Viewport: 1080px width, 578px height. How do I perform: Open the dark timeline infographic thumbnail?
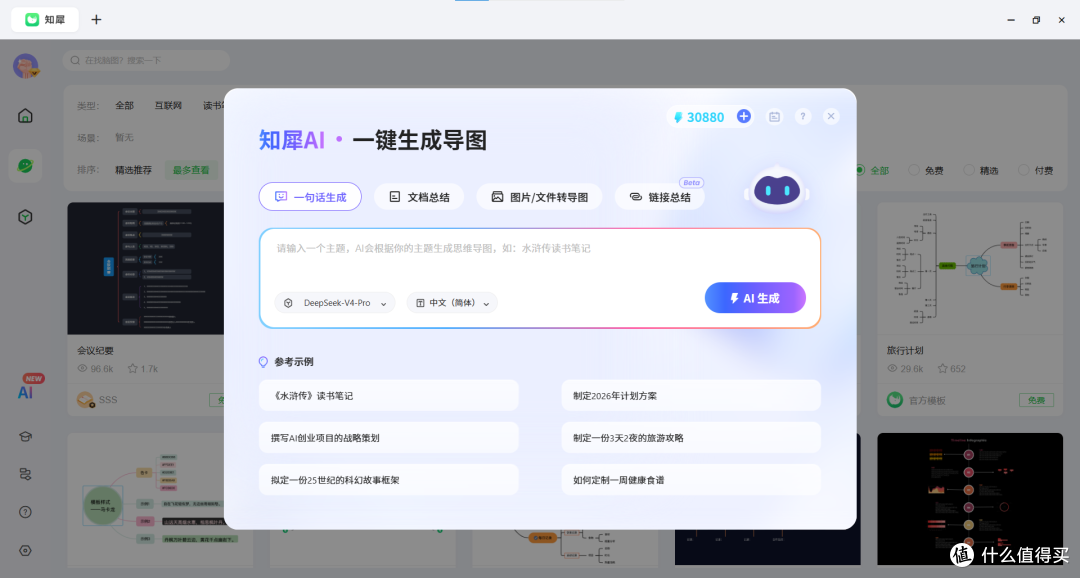point(970,499)
